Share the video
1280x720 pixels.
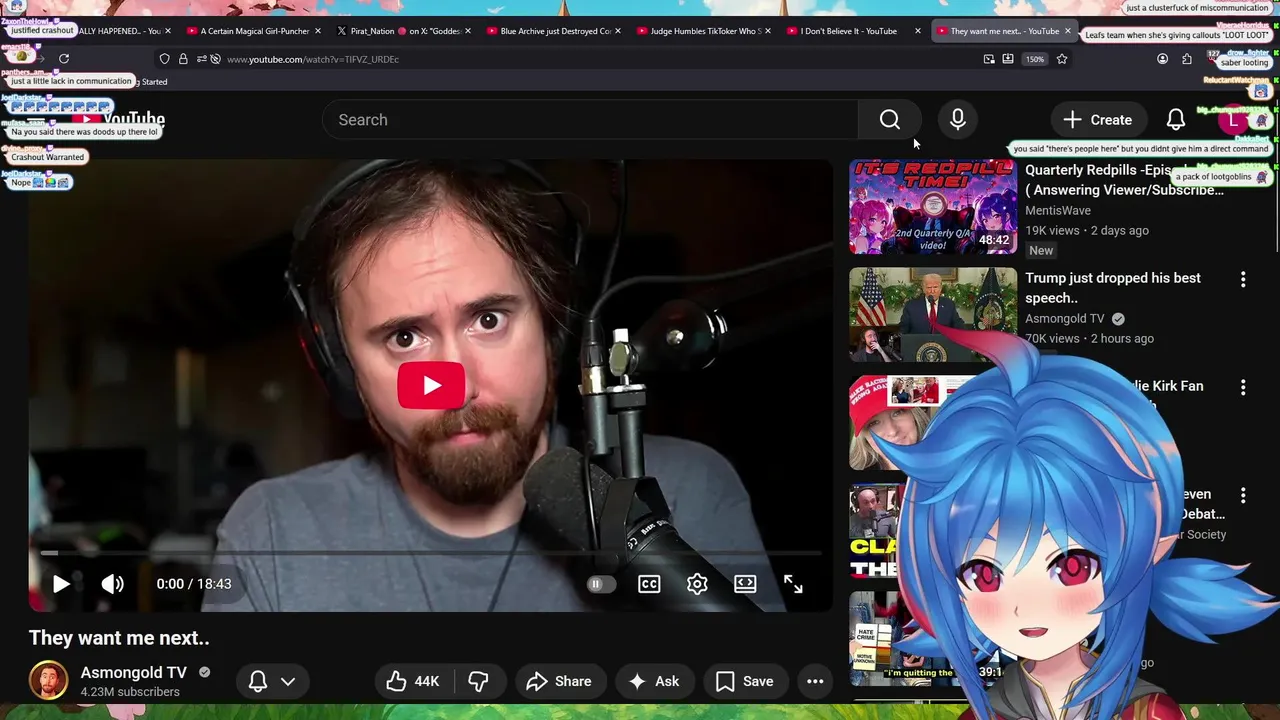point(559,682)
